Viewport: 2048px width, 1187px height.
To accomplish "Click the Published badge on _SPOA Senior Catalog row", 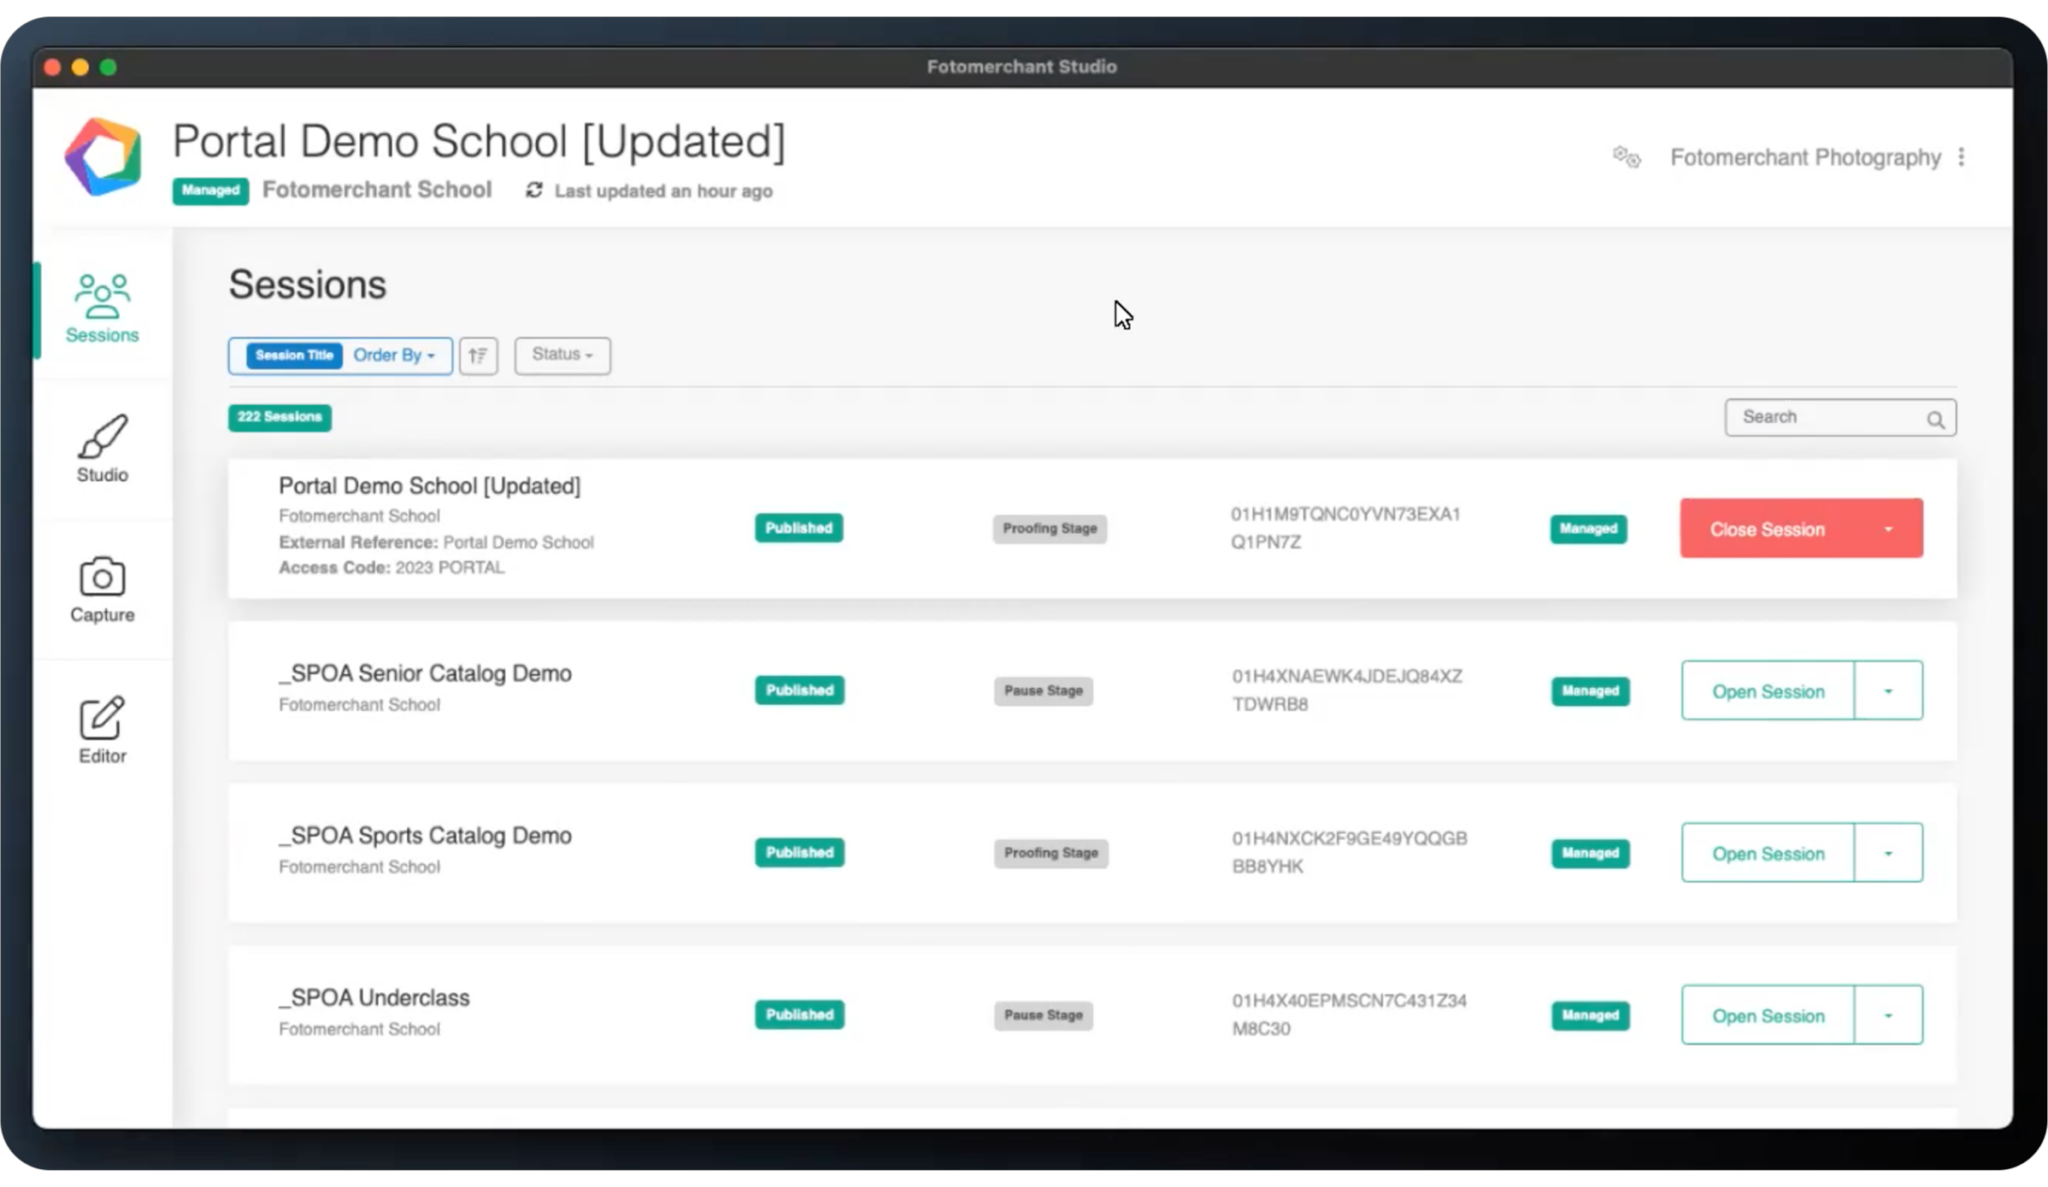I will pos(800,690).
